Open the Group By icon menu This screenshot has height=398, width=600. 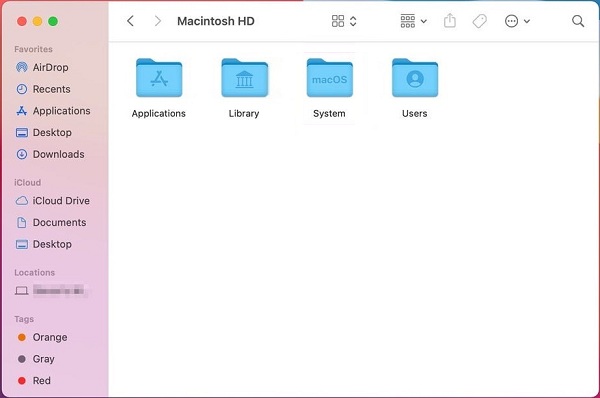(408, 21)
